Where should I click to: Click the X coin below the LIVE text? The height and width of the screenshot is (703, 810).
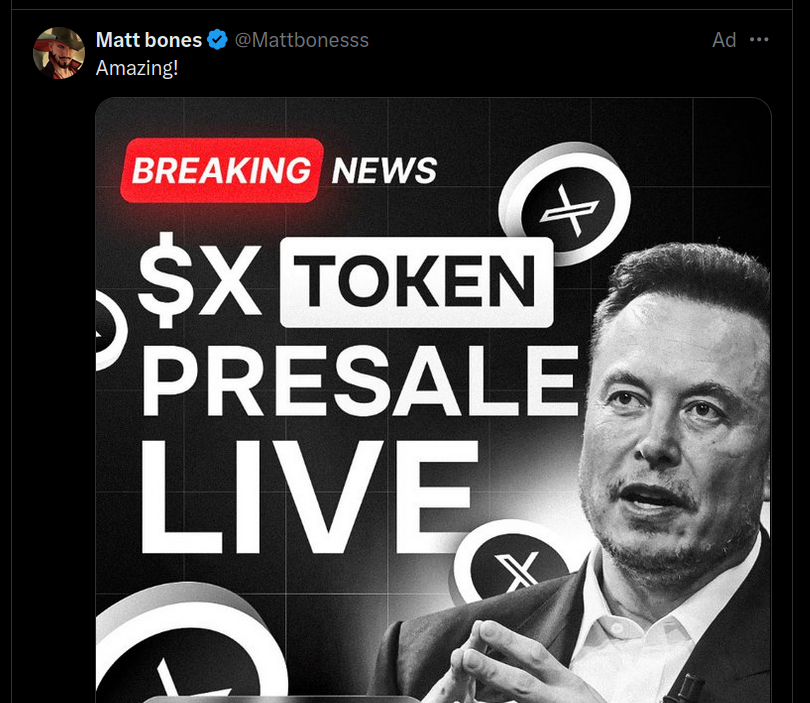pos(511,563)
